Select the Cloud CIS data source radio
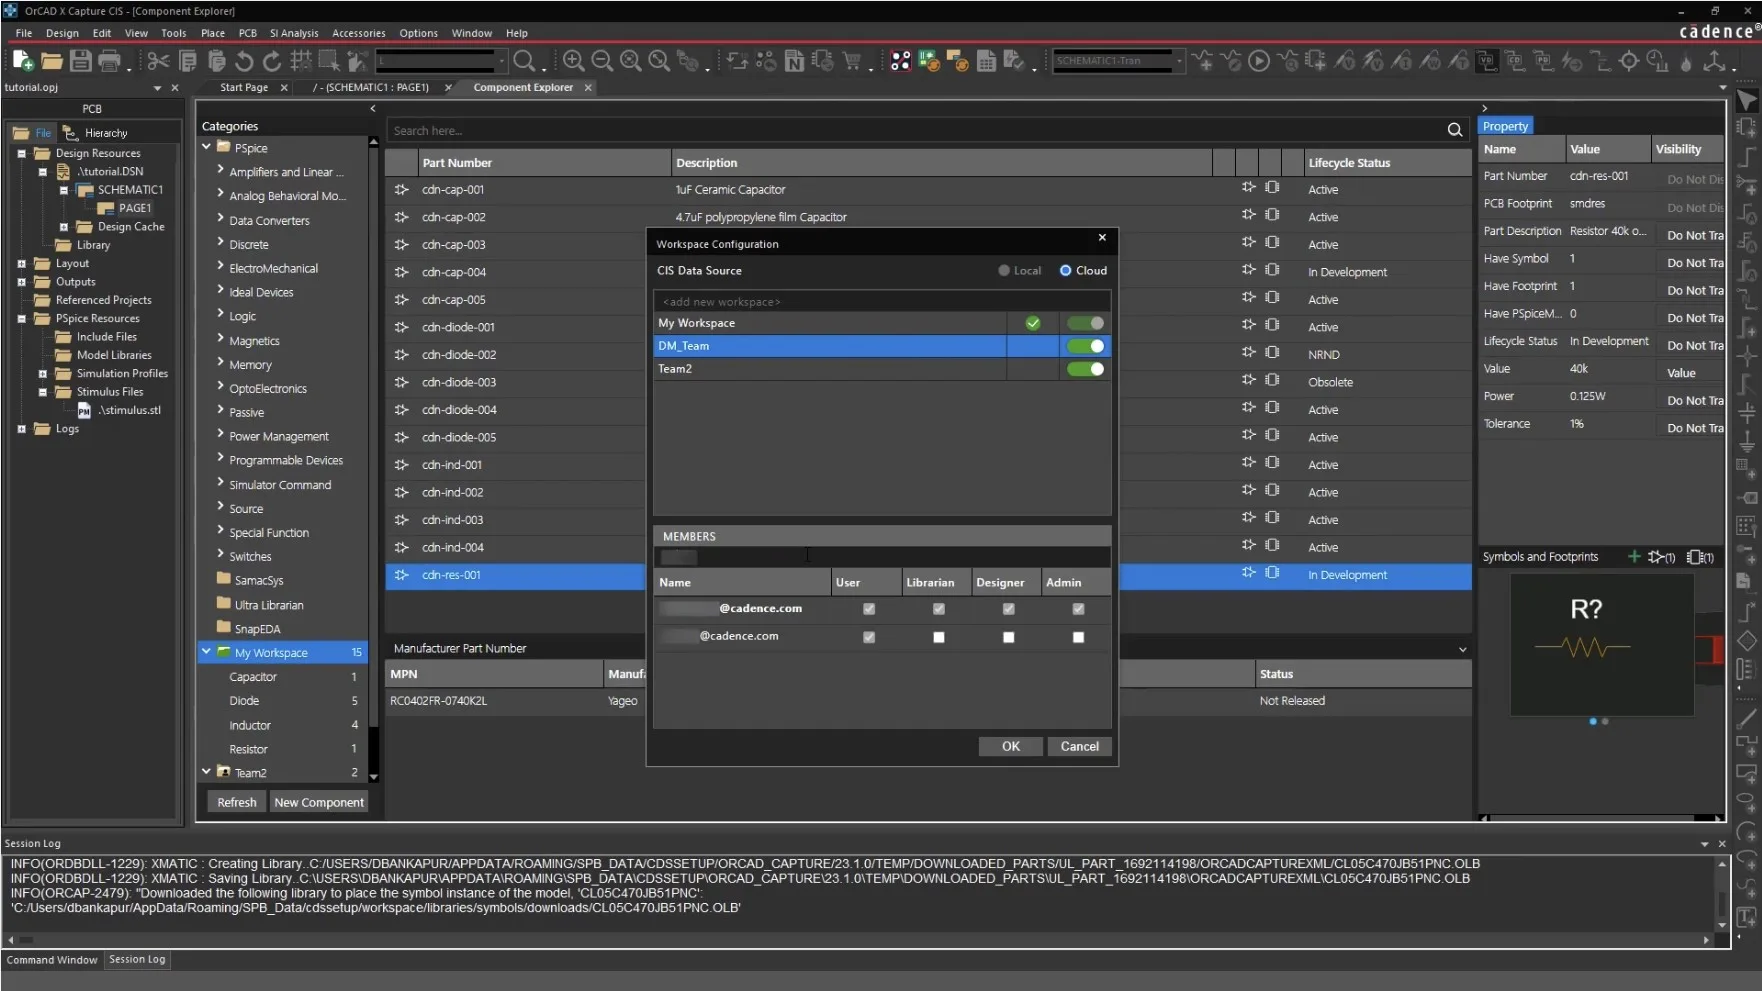This screenshot has height=991, width=1762. click(x=1065, y=270)
